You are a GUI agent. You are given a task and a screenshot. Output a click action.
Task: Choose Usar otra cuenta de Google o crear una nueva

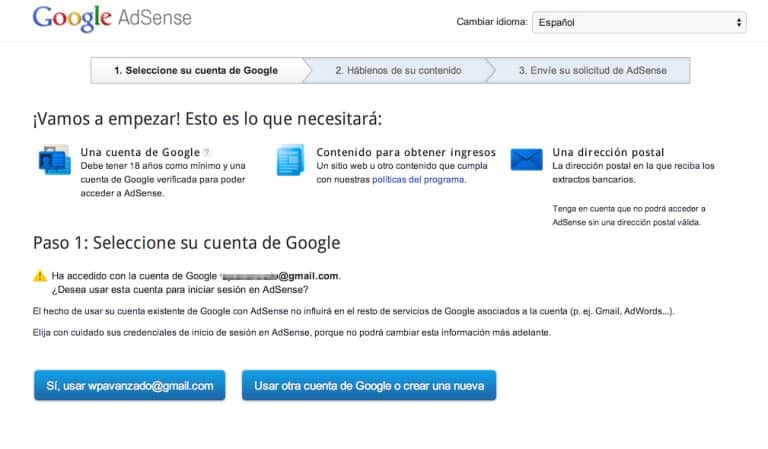point(368,385)
